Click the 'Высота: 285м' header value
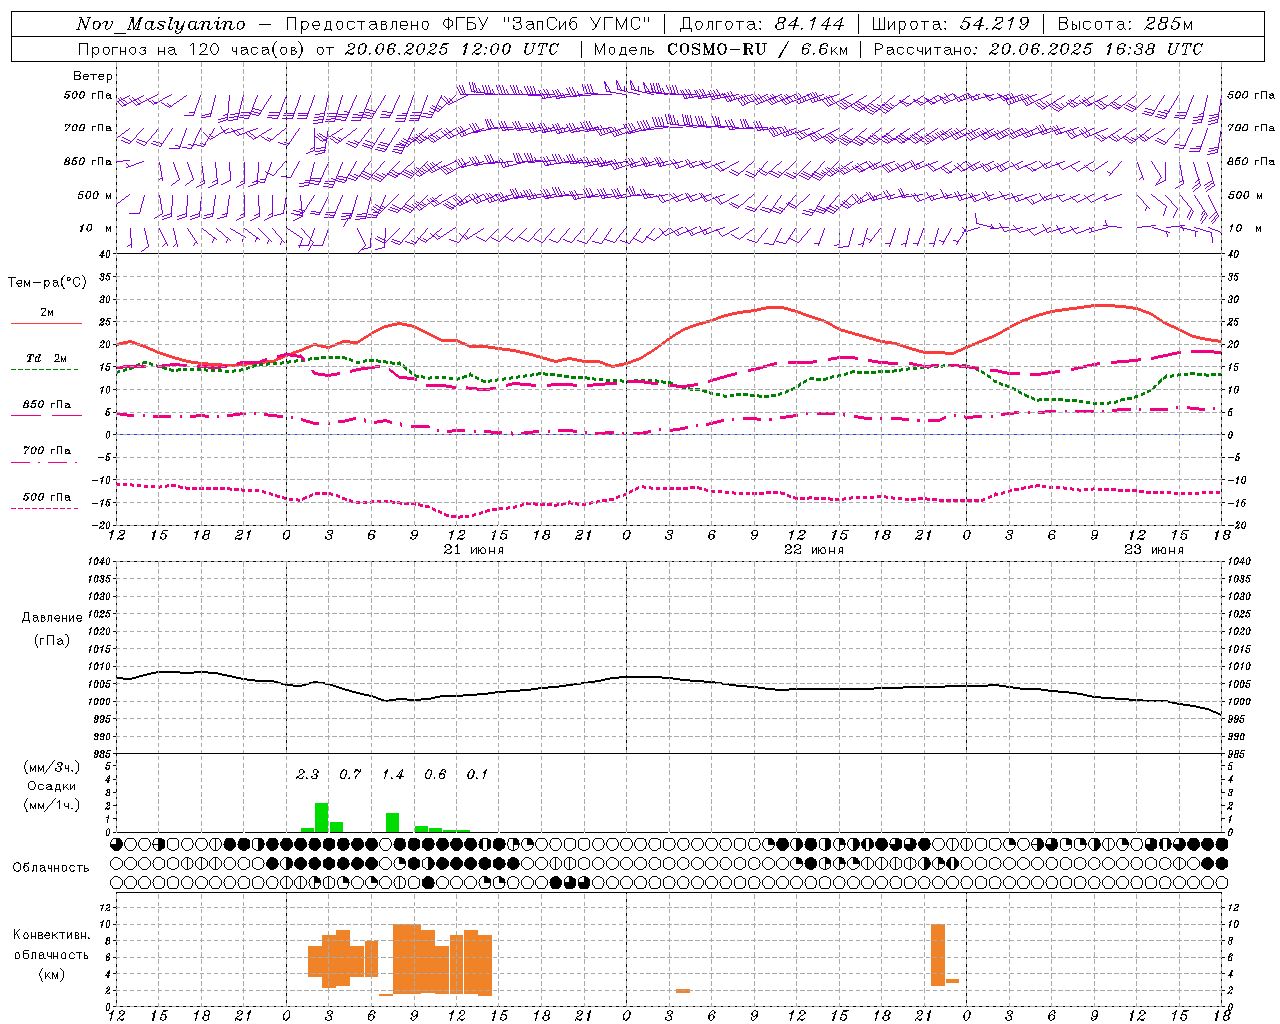 [1125, 24]
